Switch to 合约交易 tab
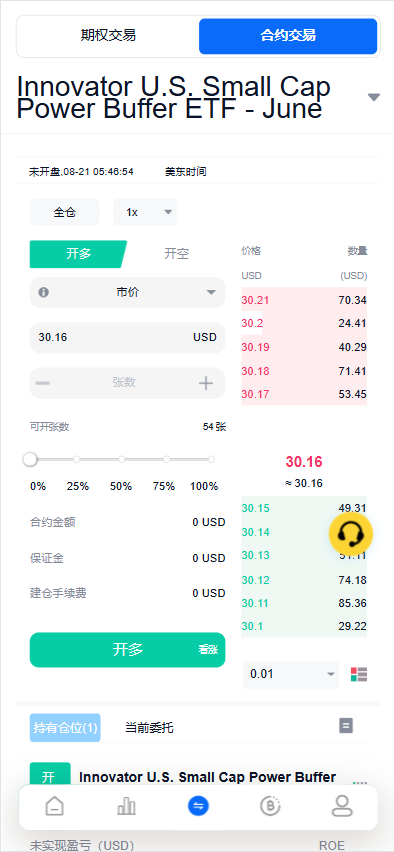Viewport: 394px width, 852px height. (288, 36)
